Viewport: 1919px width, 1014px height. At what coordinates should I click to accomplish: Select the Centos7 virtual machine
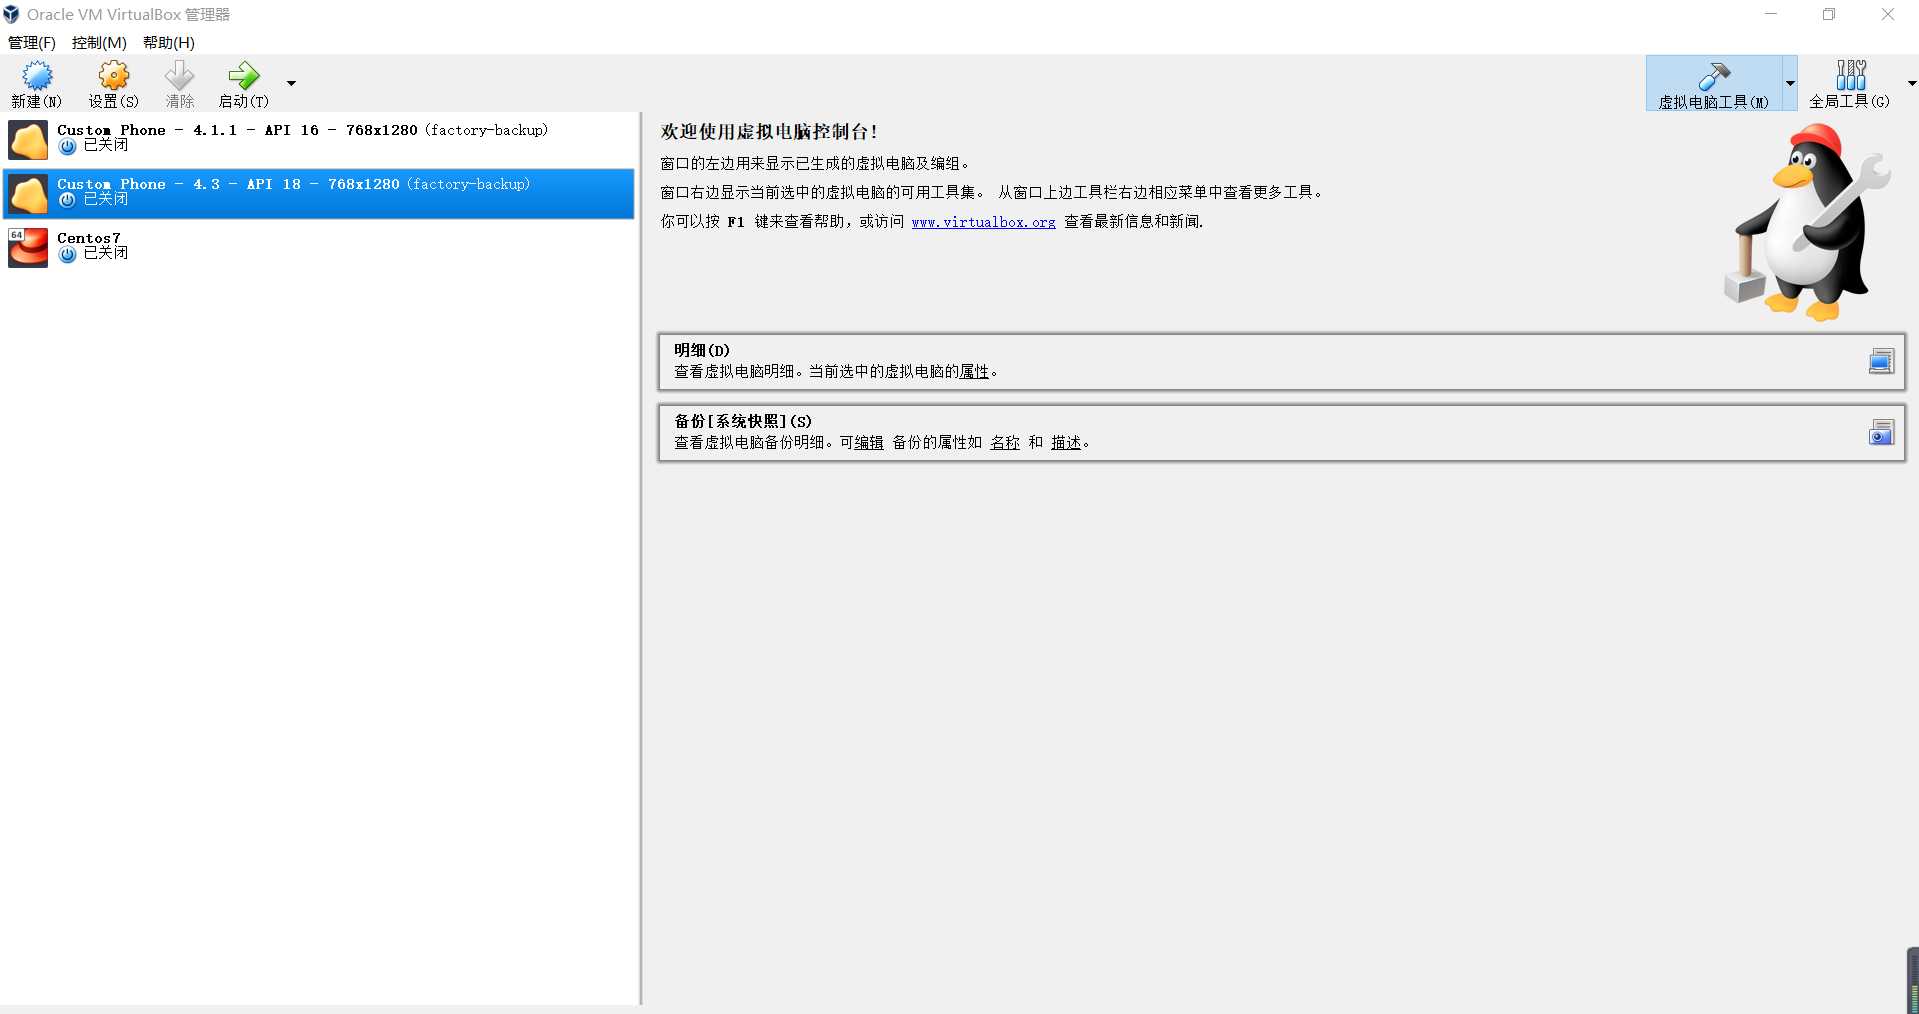pos(319,248)
